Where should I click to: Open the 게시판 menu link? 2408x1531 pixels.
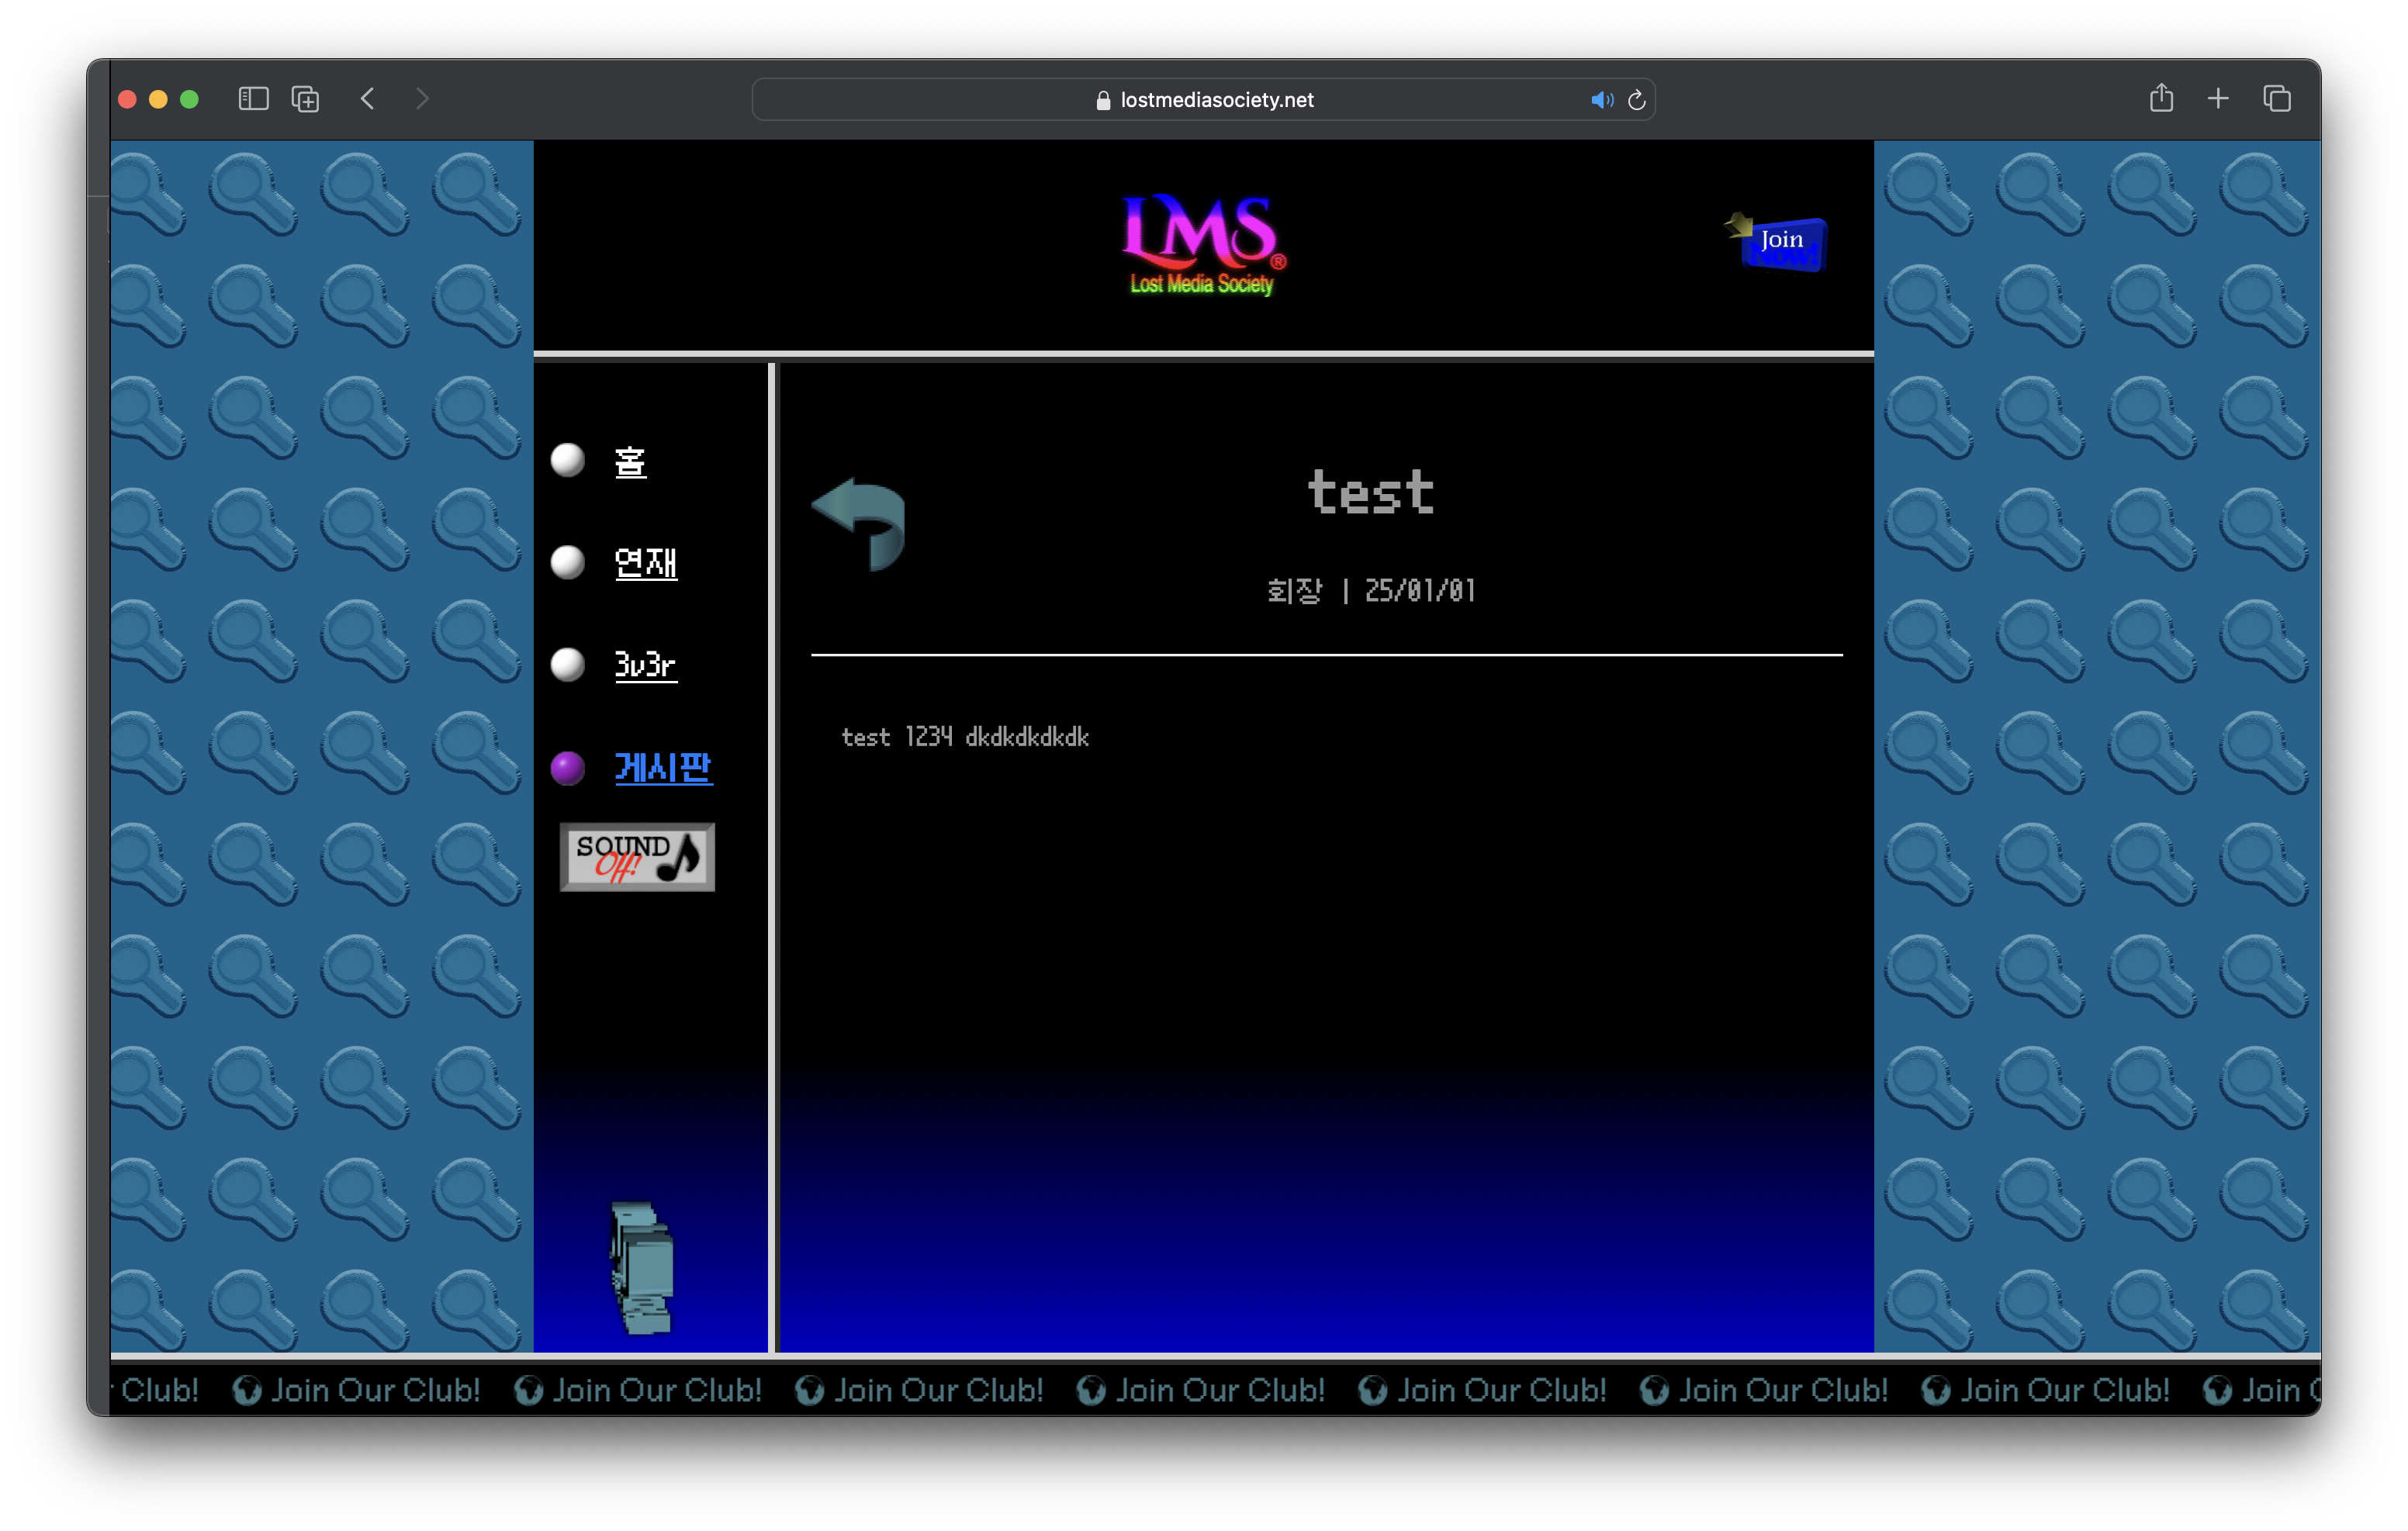(663, 767)
